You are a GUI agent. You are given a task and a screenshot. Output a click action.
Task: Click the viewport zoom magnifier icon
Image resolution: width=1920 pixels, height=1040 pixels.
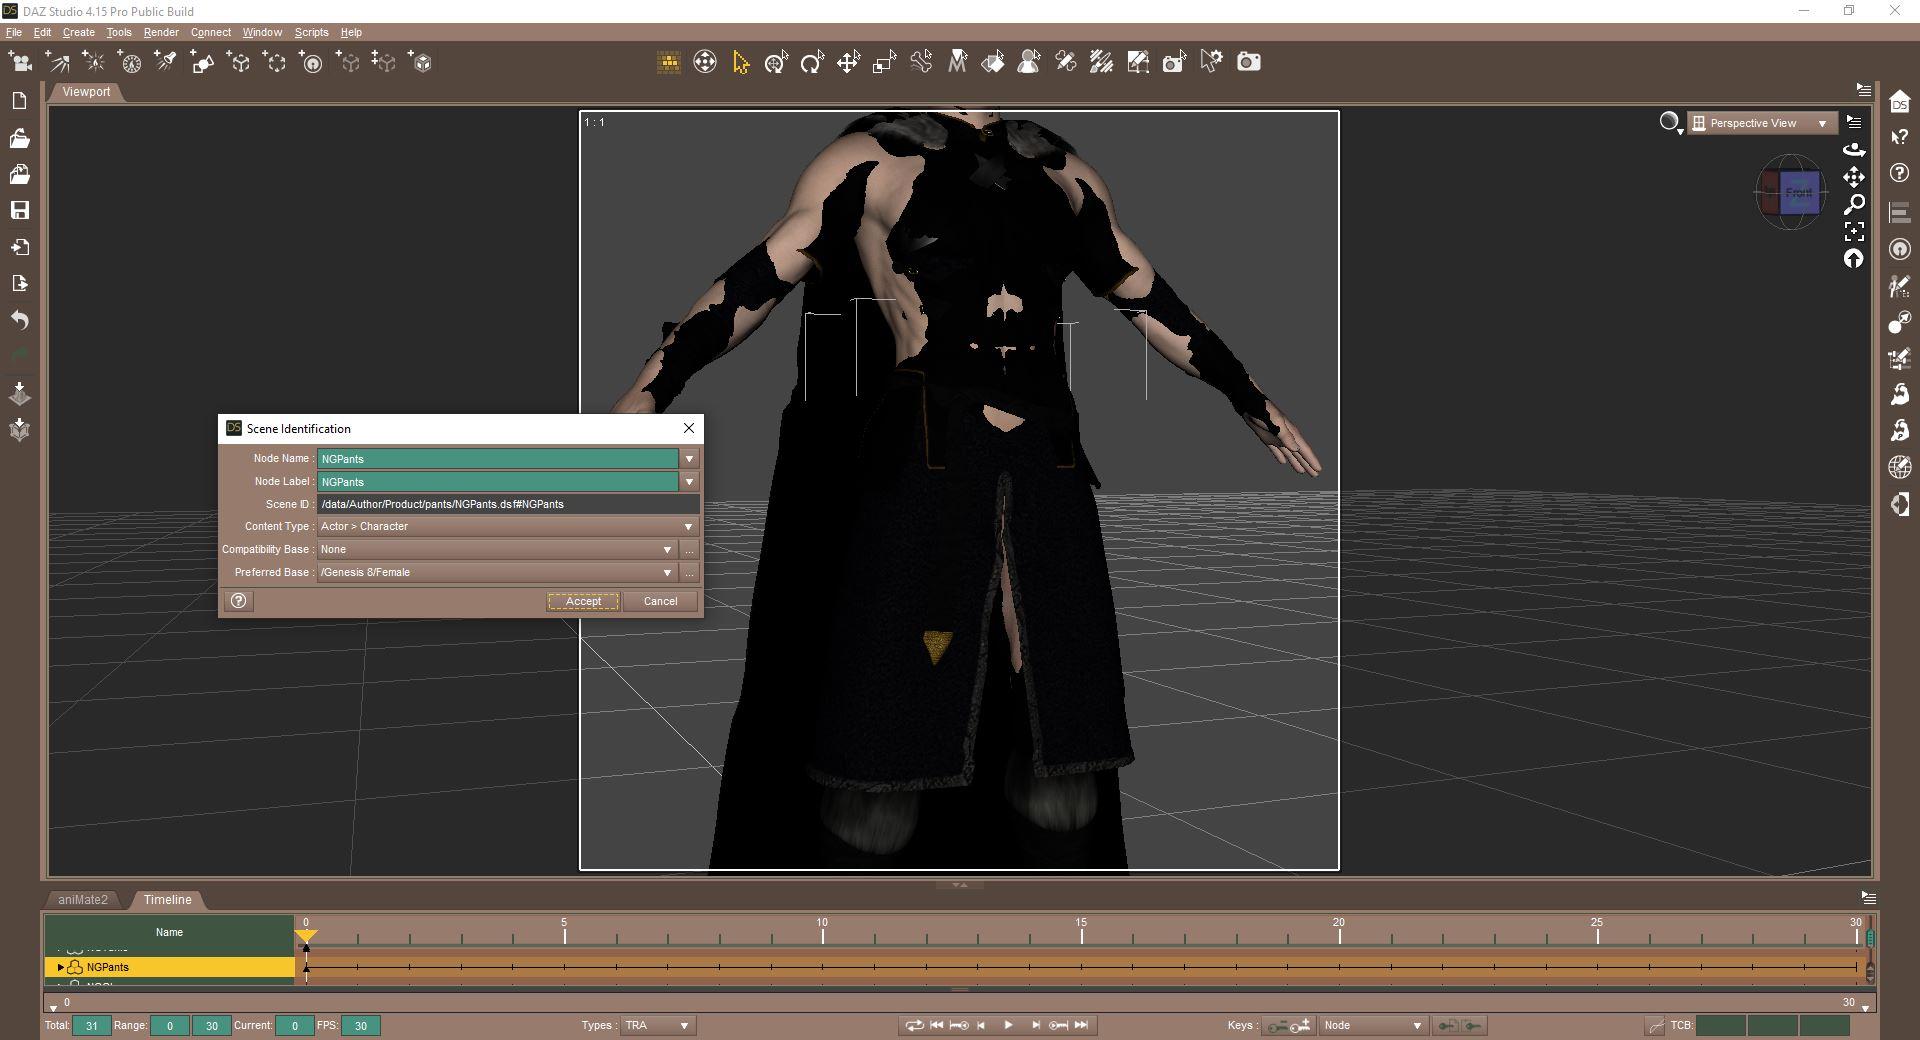[1854, 204]
